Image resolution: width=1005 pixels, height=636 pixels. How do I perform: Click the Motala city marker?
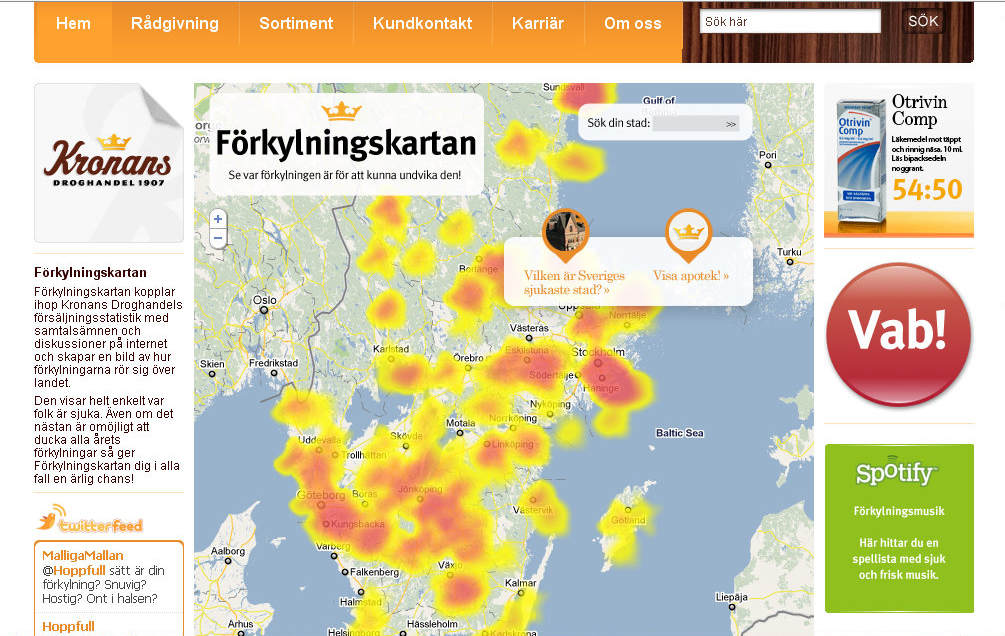[460, 433]
